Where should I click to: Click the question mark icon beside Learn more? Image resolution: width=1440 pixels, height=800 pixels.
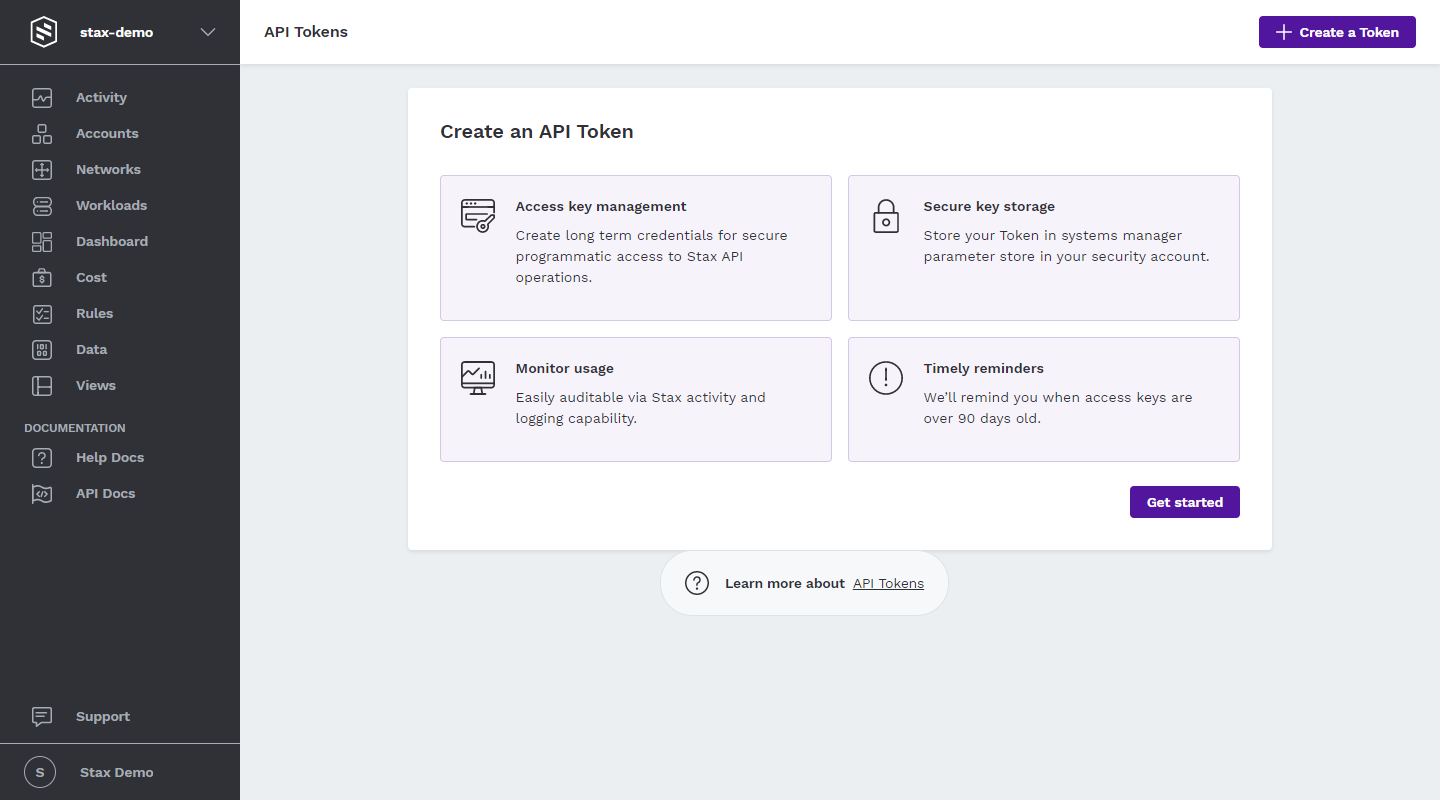tap(697, 583)
